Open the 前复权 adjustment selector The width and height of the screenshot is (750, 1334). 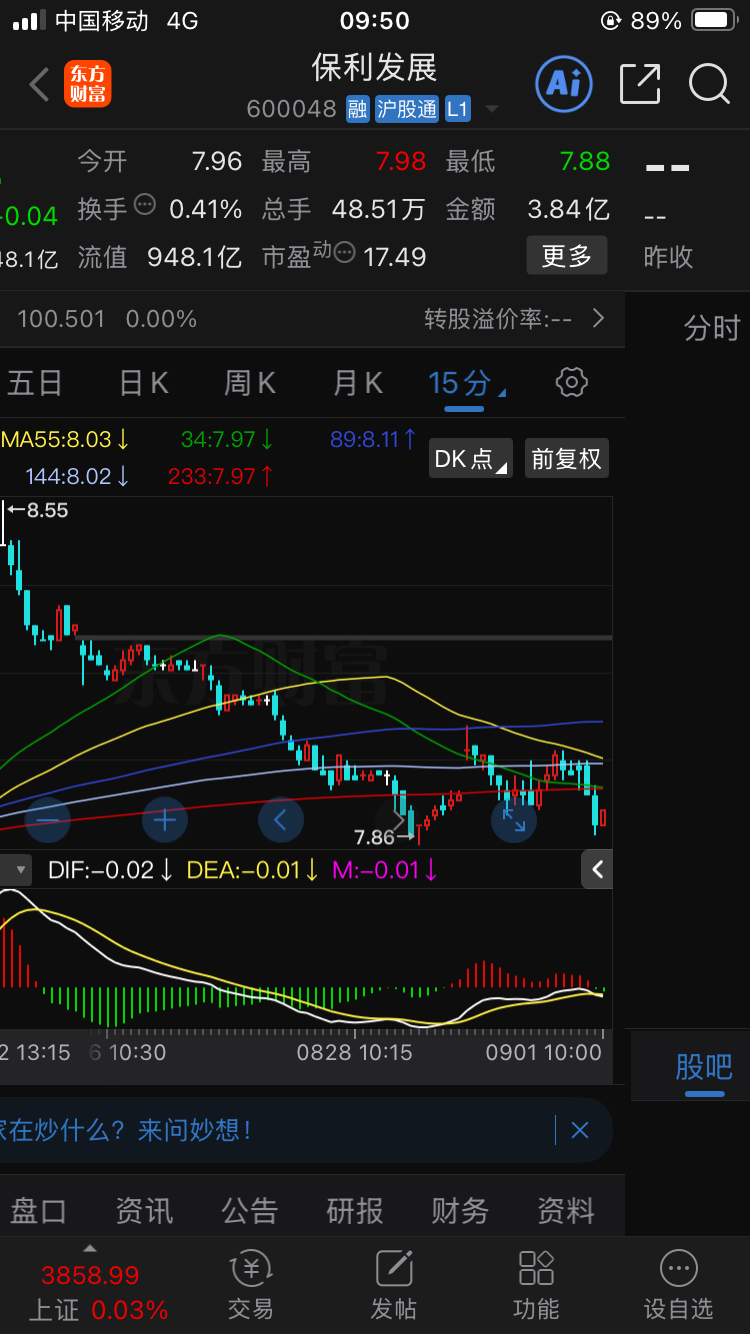[x=566, y=459]
